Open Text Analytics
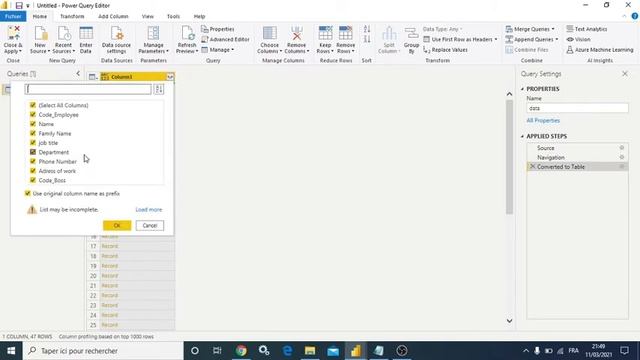 (x=587, y=29)
